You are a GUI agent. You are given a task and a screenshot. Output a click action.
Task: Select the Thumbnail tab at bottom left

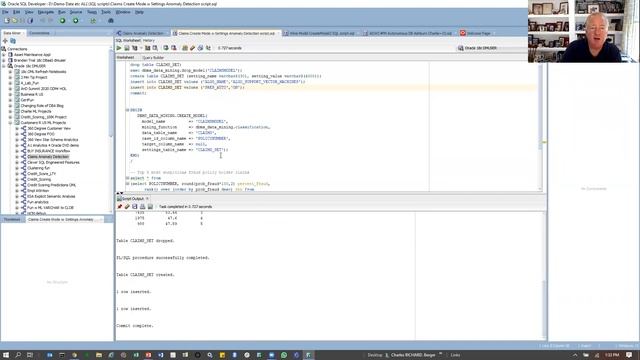point(12,220)
